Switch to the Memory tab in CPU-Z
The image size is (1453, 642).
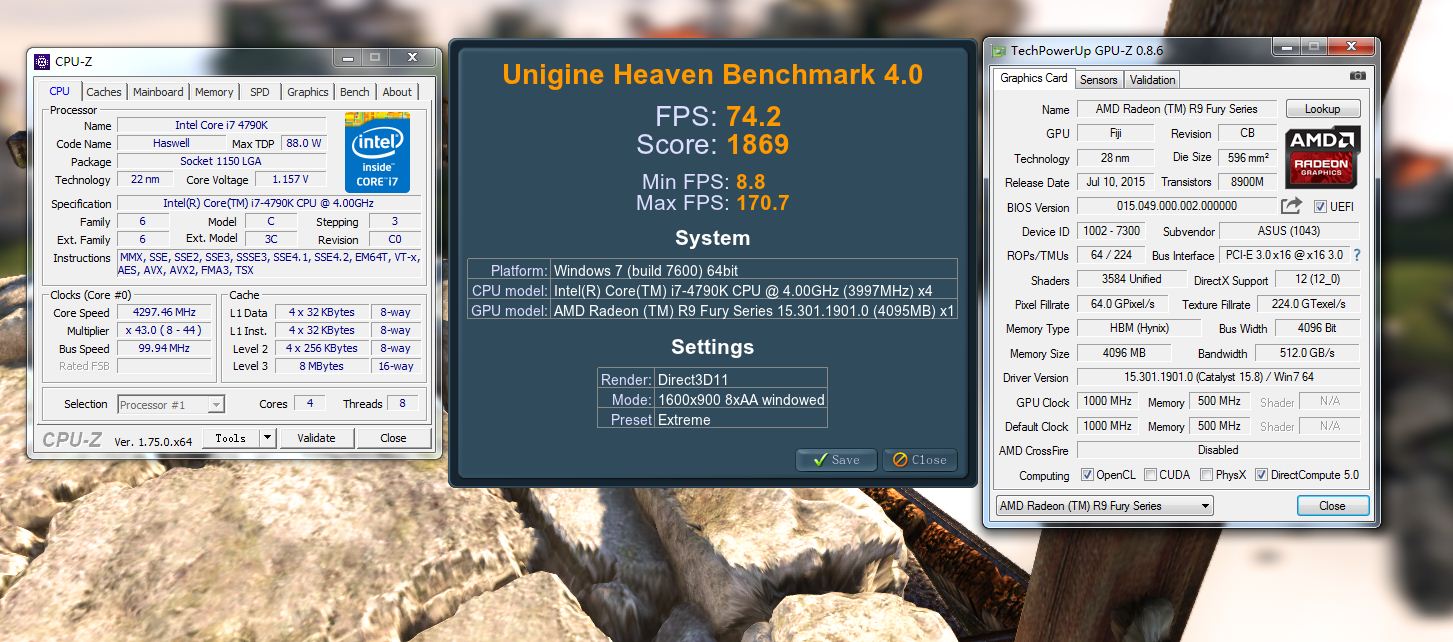tap(214, 92)
